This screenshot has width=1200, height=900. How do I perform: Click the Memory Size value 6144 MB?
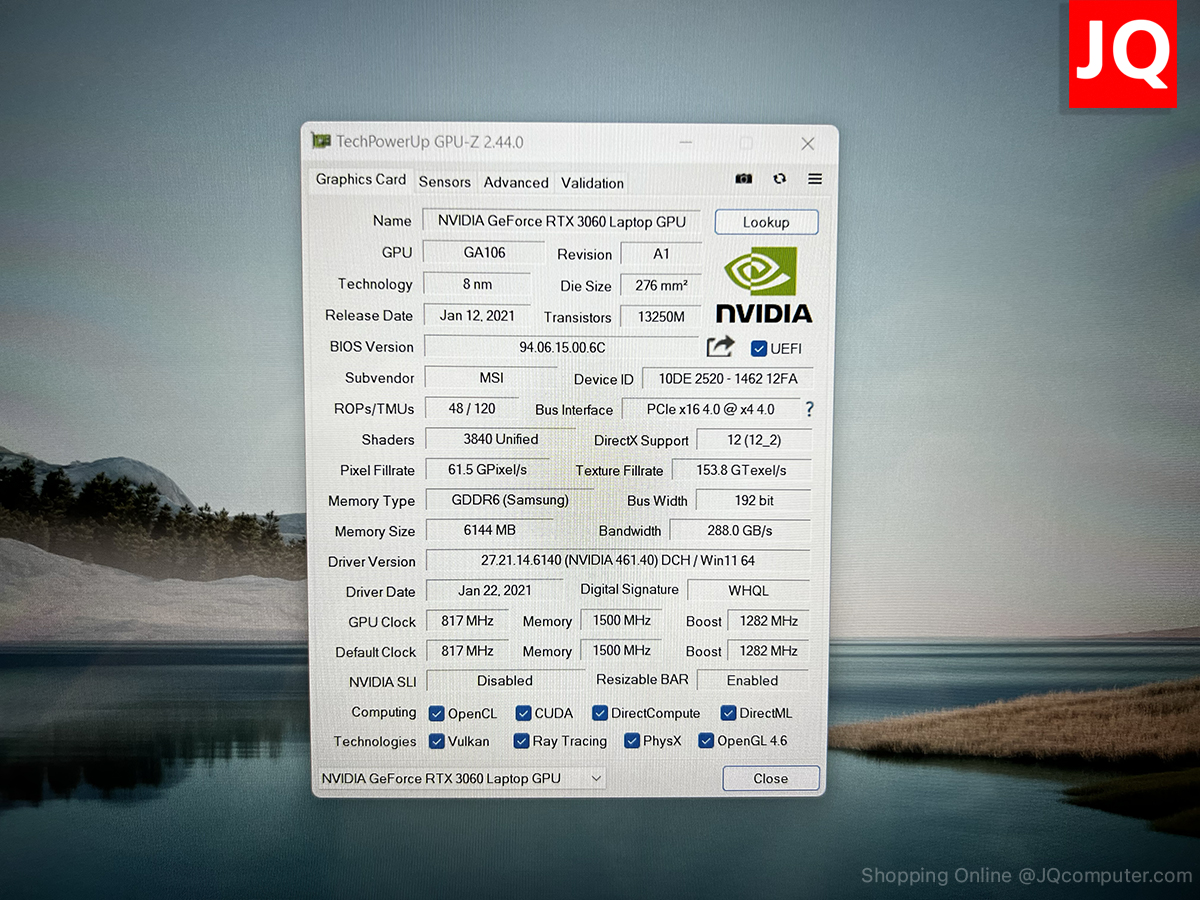(489, 530)
